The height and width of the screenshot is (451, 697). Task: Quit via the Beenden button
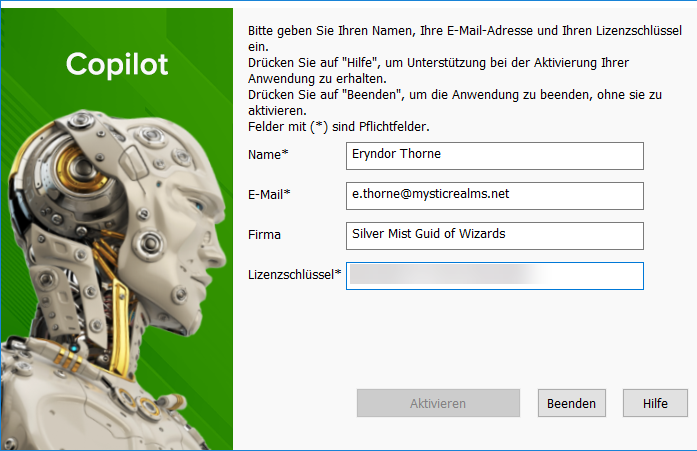[x=572, y=403]
